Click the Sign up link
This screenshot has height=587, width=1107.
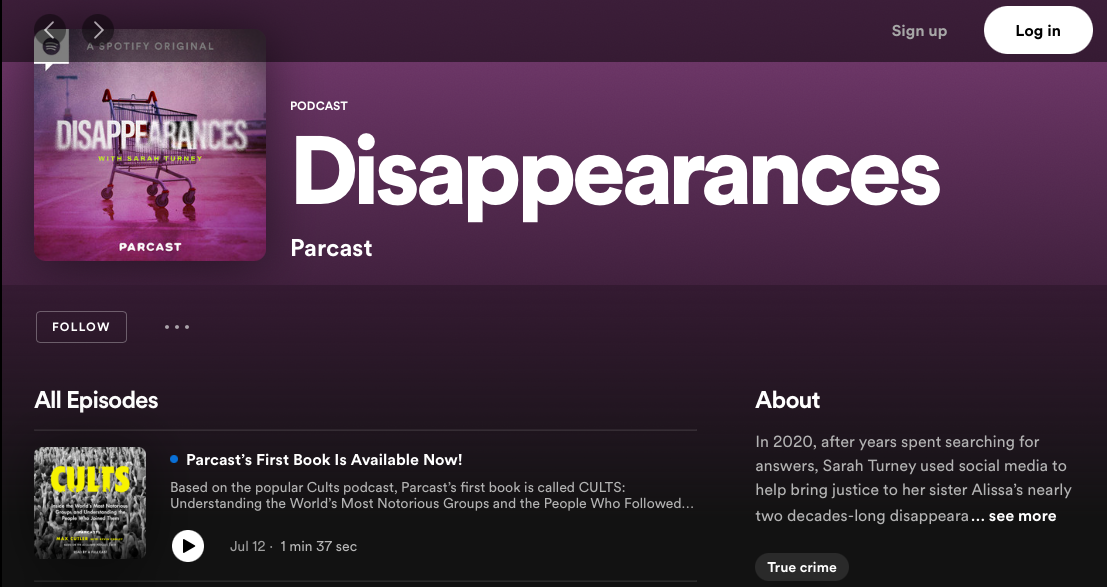click(919, 30)
